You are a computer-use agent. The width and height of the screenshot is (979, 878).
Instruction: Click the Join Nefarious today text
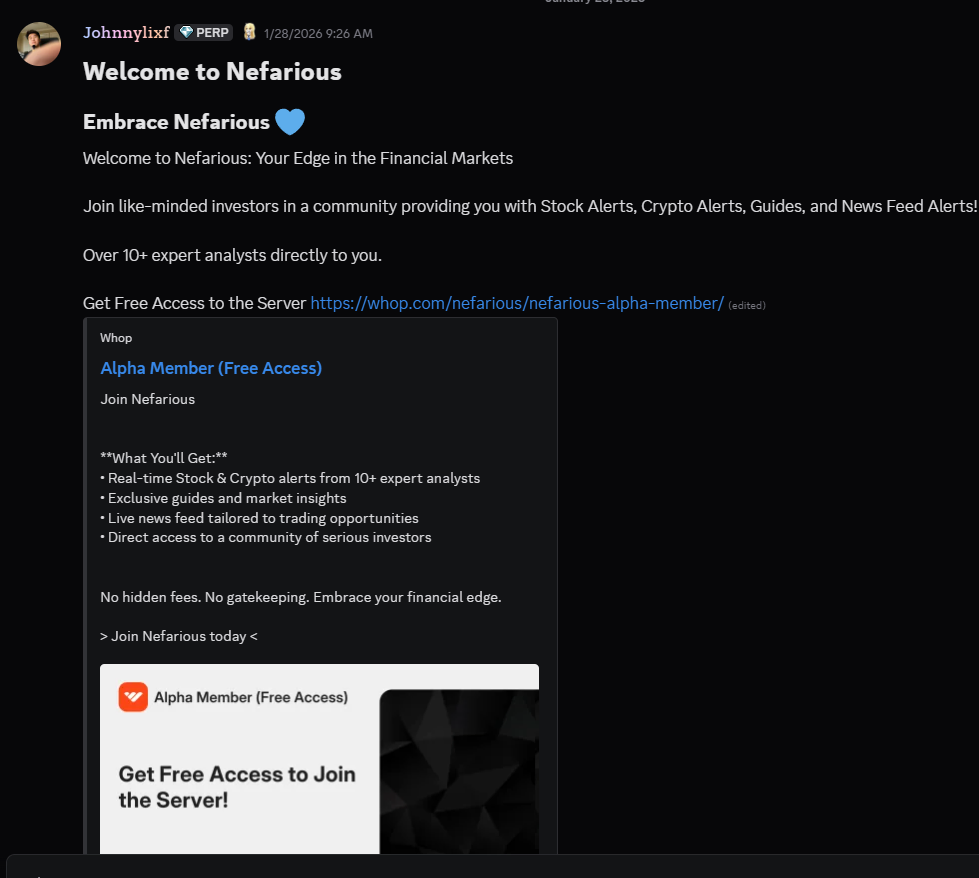pos(179,636)
